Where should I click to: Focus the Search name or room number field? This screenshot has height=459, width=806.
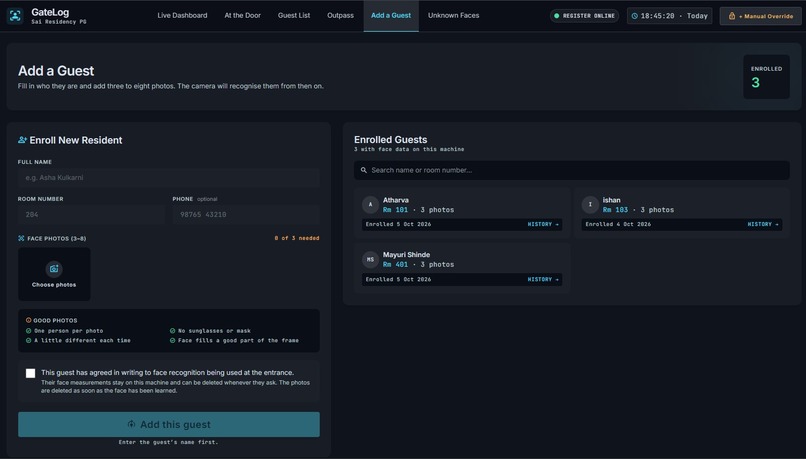point(572,170)
